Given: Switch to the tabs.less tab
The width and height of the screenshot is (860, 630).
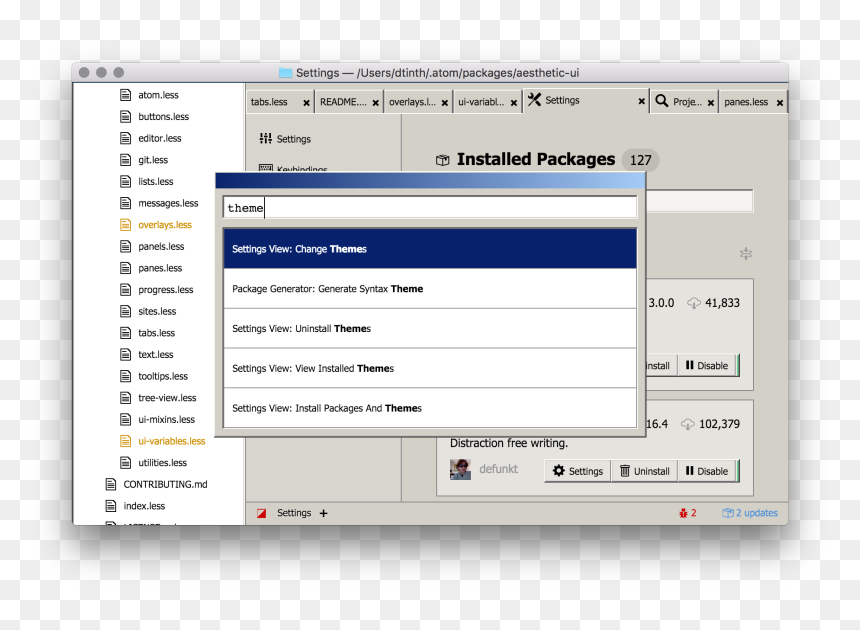Looking at the screenshot, I should click(280, 102).
